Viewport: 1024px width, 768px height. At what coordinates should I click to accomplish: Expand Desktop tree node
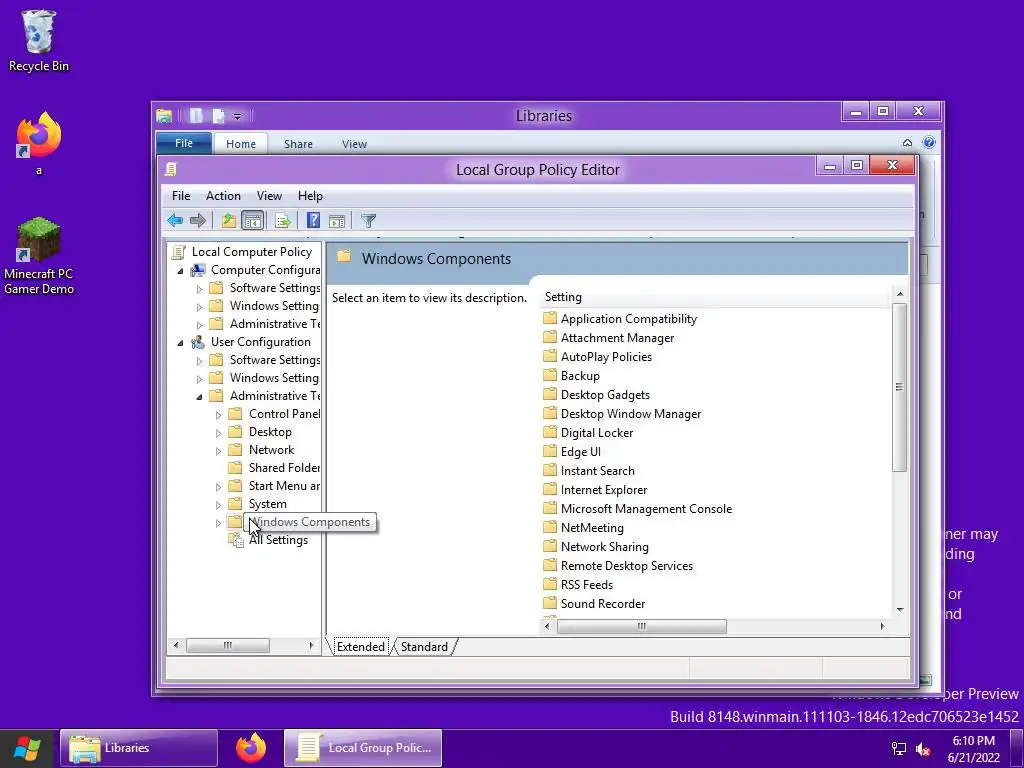click(x=218, y=432)
